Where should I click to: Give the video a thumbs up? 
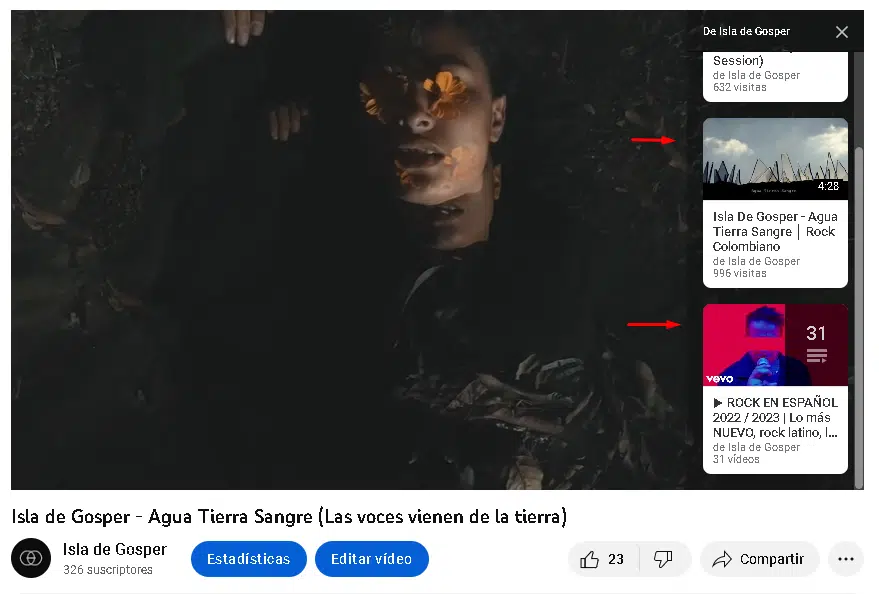(x=603, y=559)
